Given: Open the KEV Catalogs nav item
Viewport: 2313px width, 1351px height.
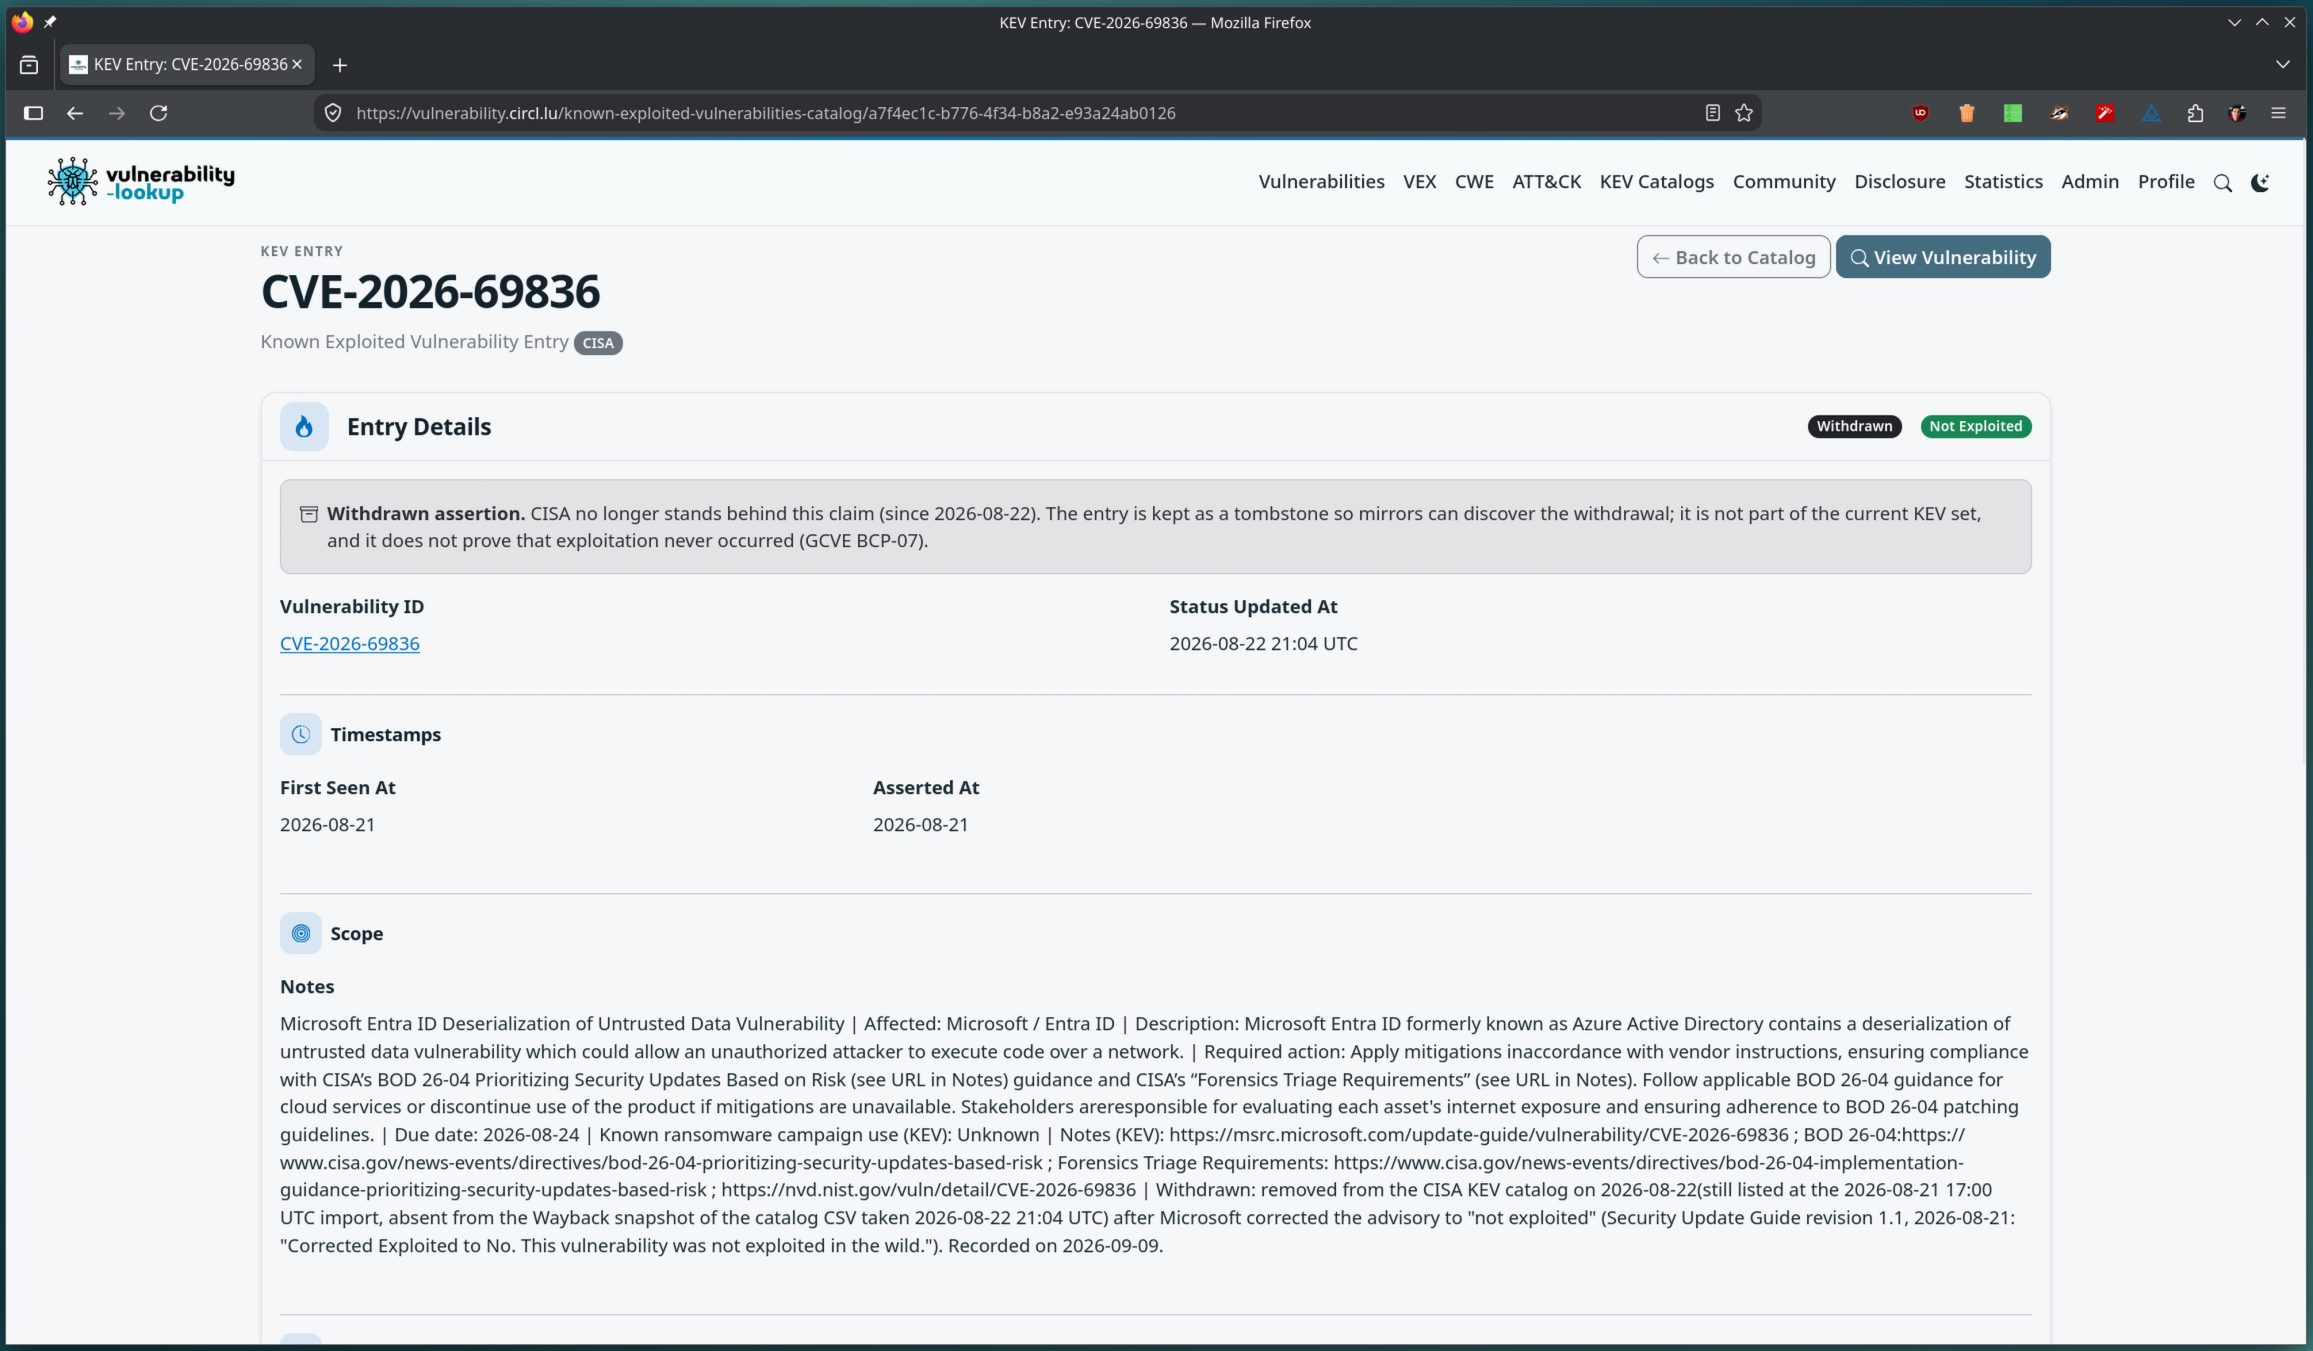Looking at the screenshot, I should (x=1656, y=181).
